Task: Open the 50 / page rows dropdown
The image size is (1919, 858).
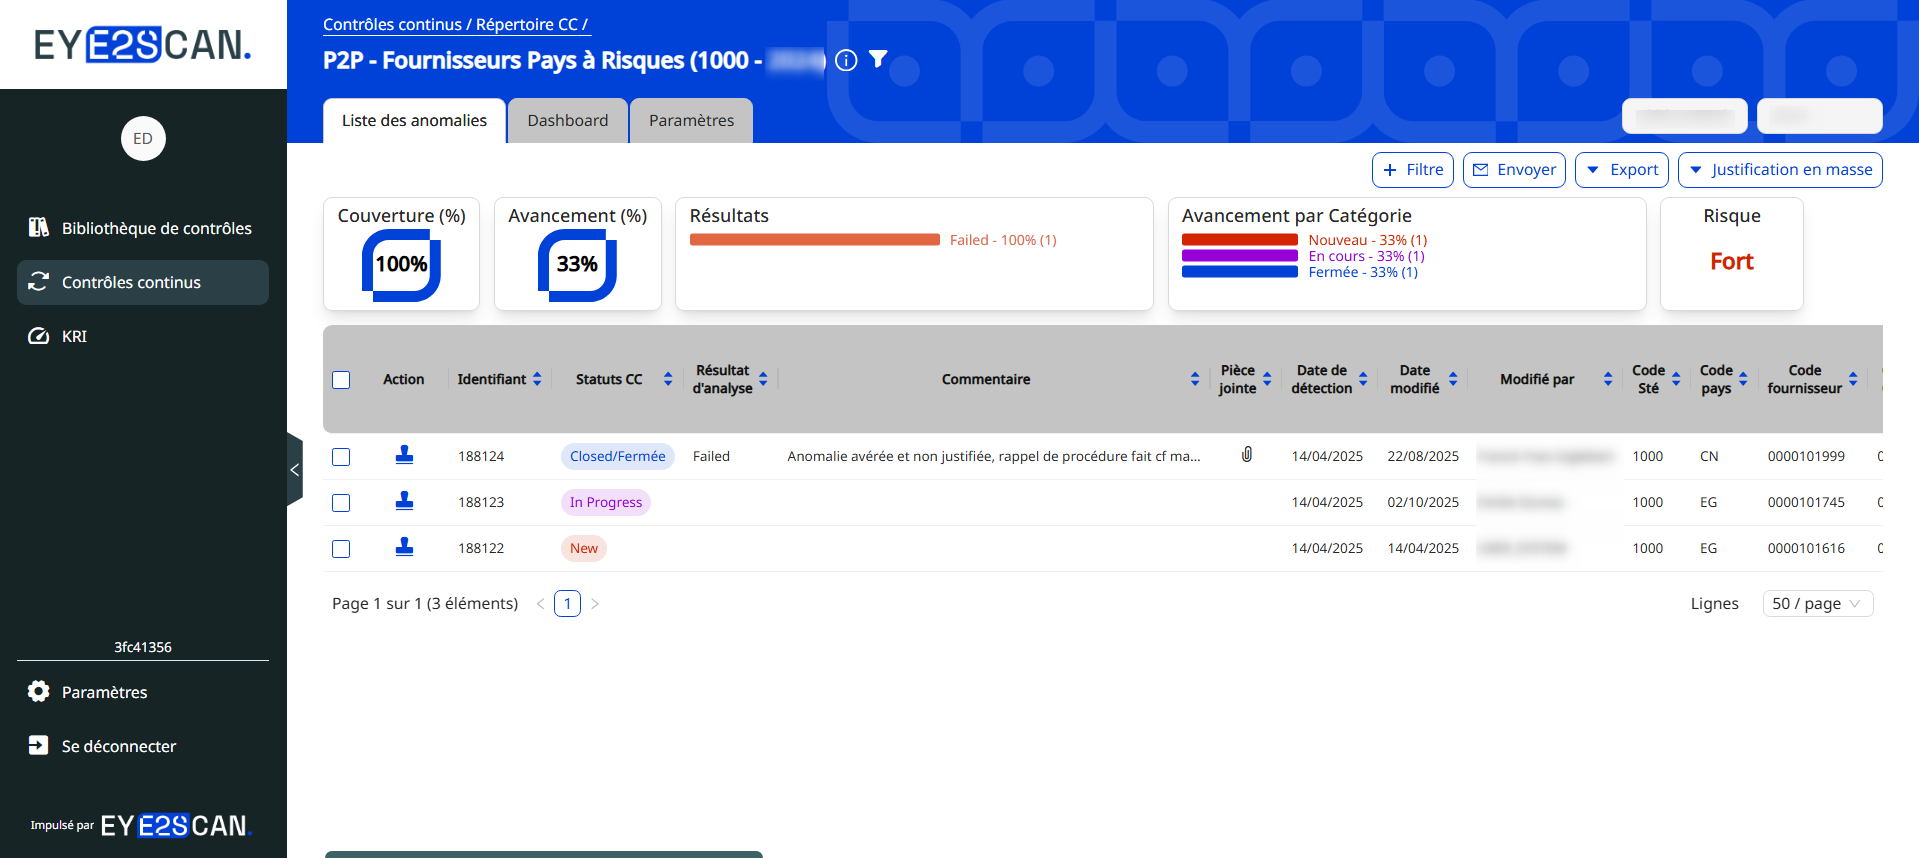Action: point(1816,604)
